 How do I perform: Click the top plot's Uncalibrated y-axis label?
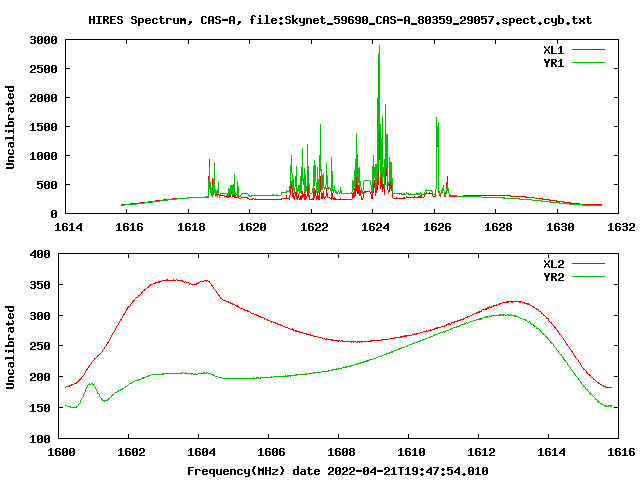[x=10, y=127]
